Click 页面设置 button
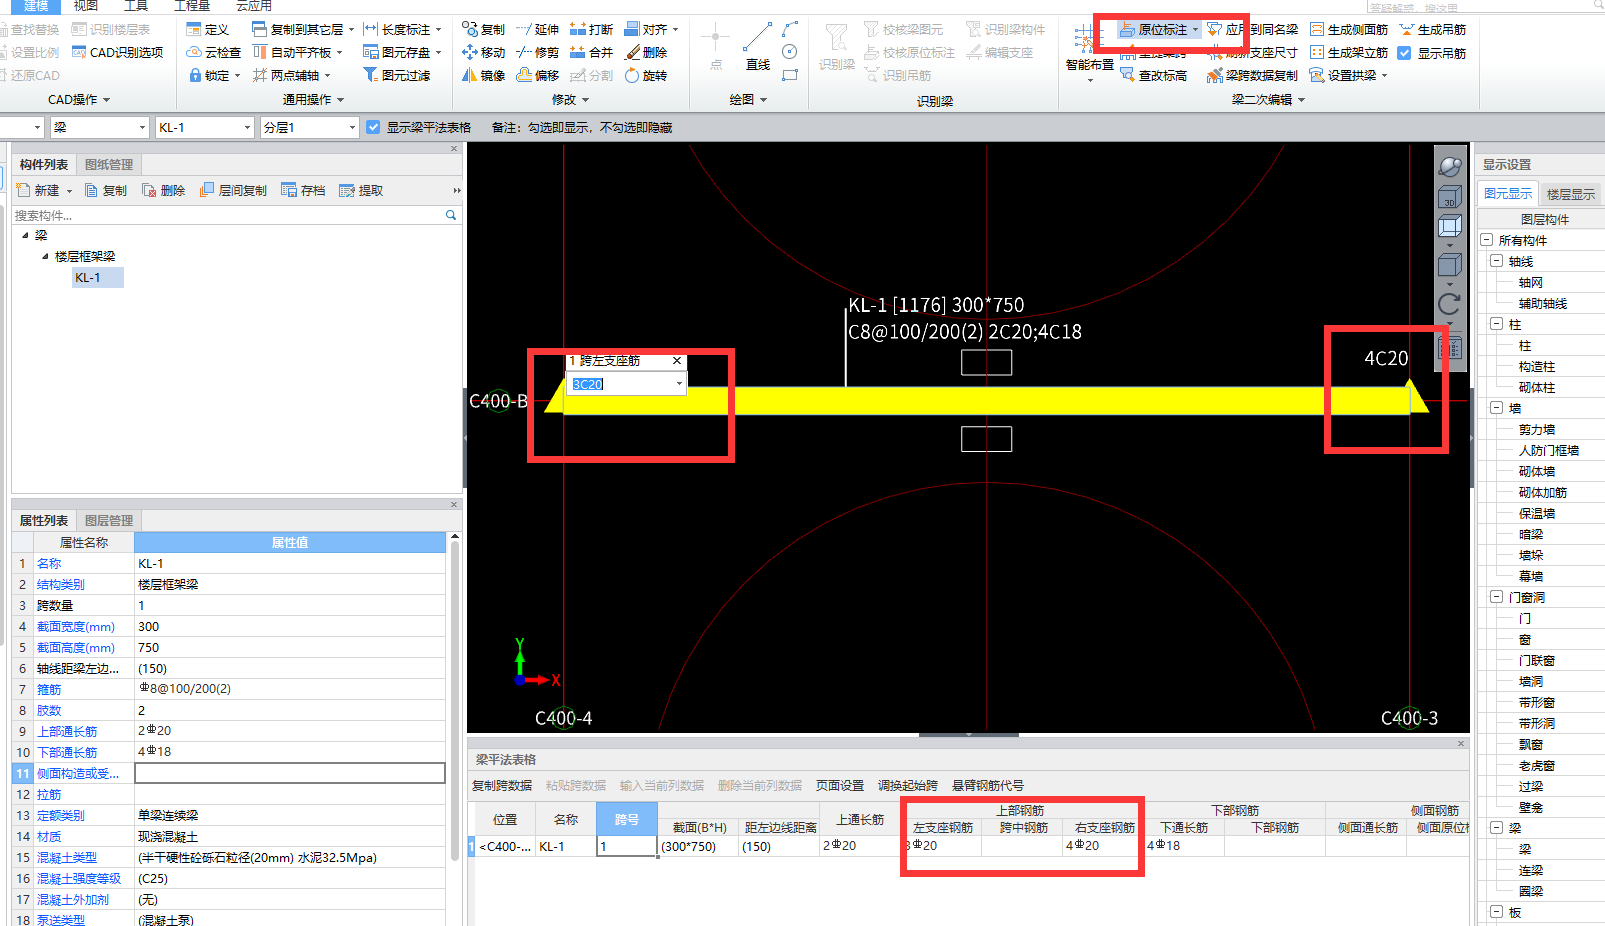This screenshot has width=1605, height=926. tap(840, 785)
